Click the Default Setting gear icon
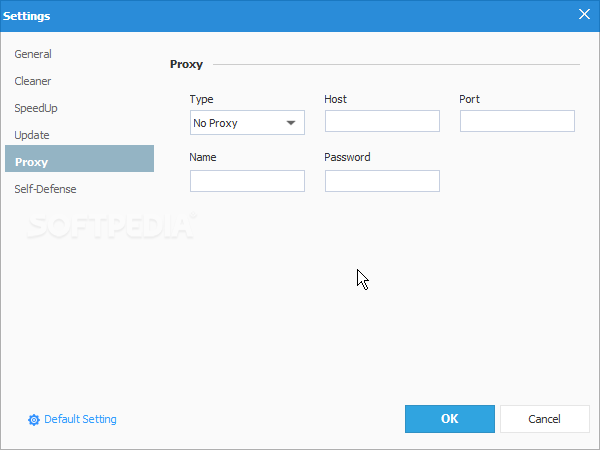 point(34,420)
